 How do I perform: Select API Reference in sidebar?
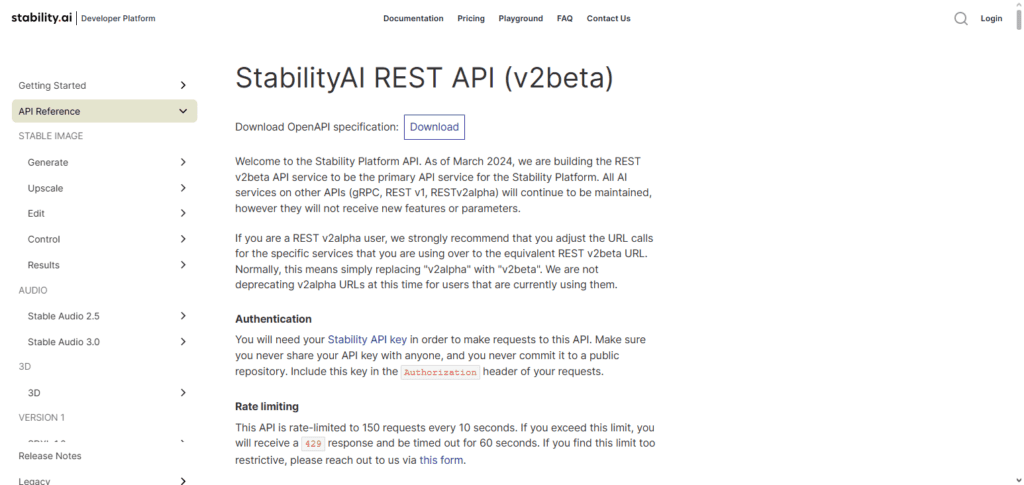[x=50, y=112]
